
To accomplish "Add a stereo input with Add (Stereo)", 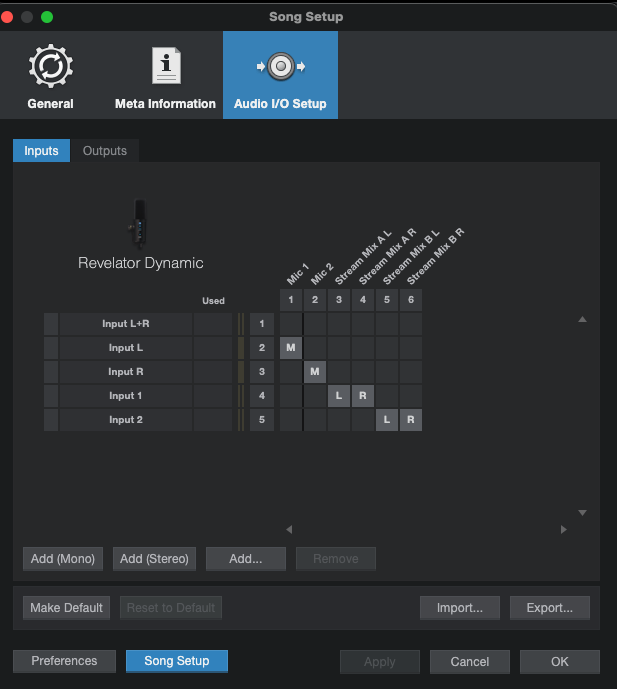I will tap(154, 559).
